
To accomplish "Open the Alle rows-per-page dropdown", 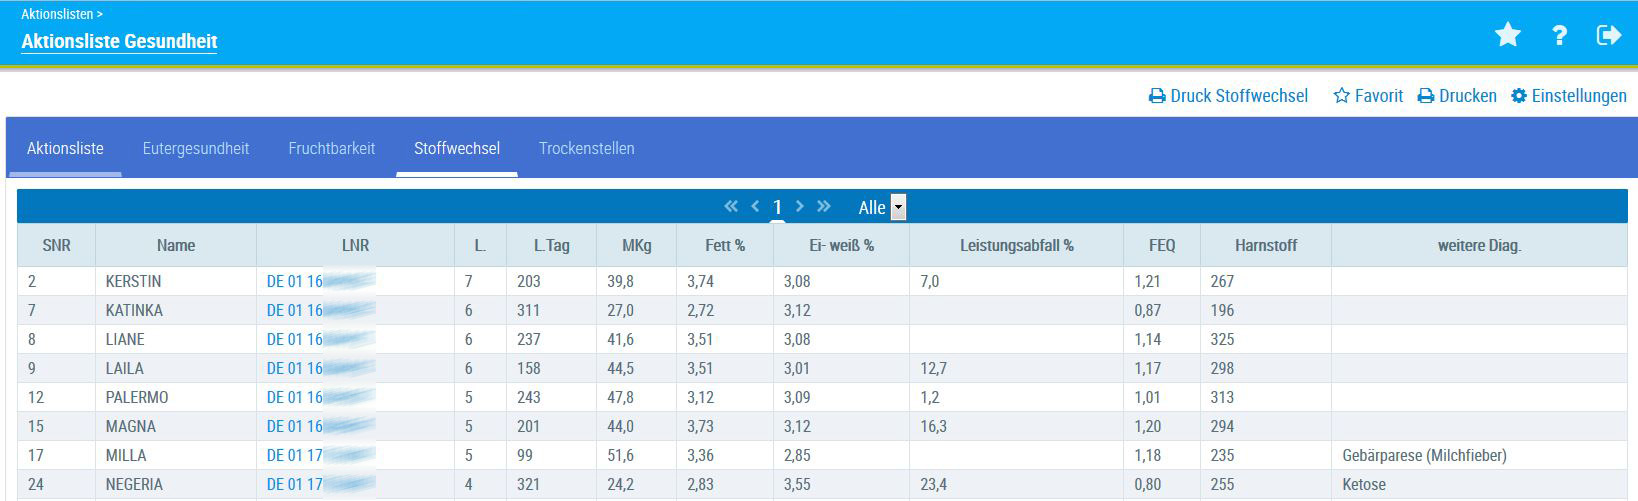I will [x=898, y=208].
